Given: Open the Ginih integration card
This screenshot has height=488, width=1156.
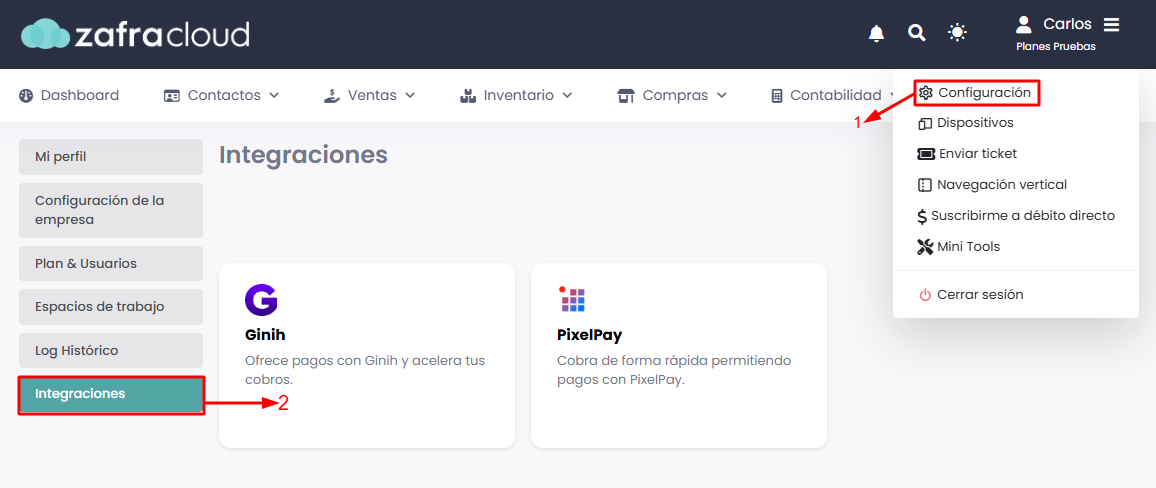Looking at the screenshot, I should coord(366,355).
